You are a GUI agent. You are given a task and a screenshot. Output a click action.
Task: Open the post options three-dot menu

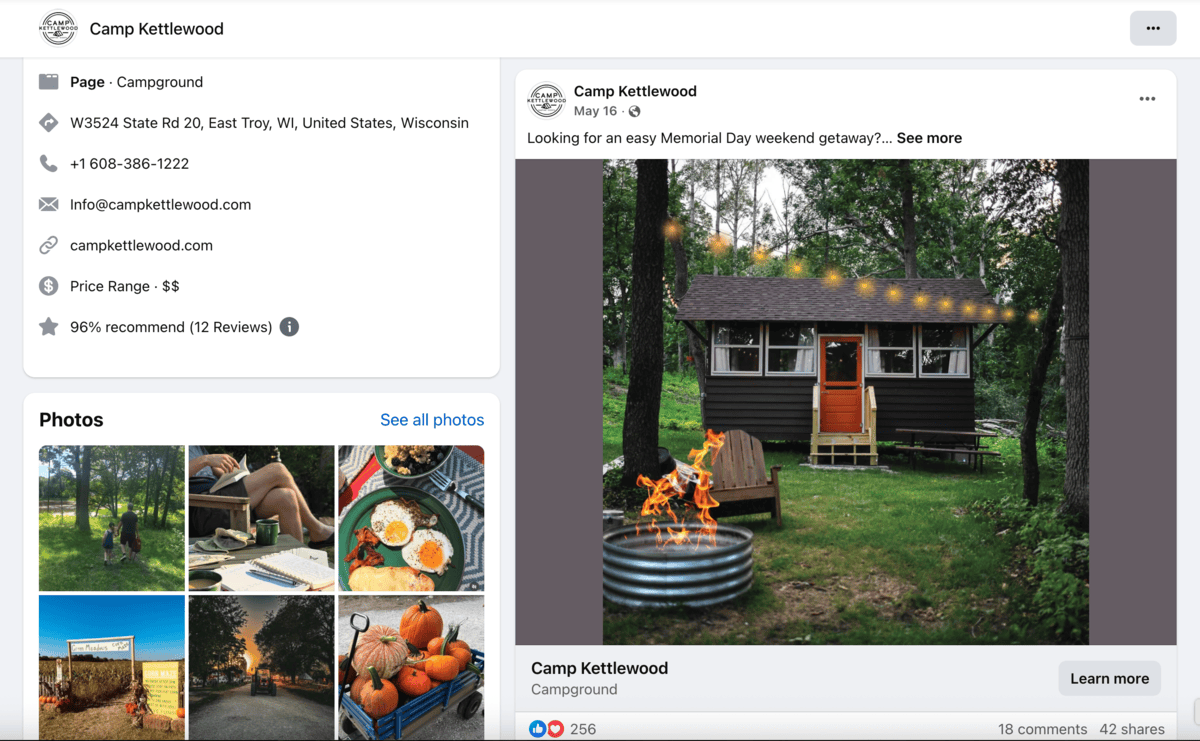1147,98
